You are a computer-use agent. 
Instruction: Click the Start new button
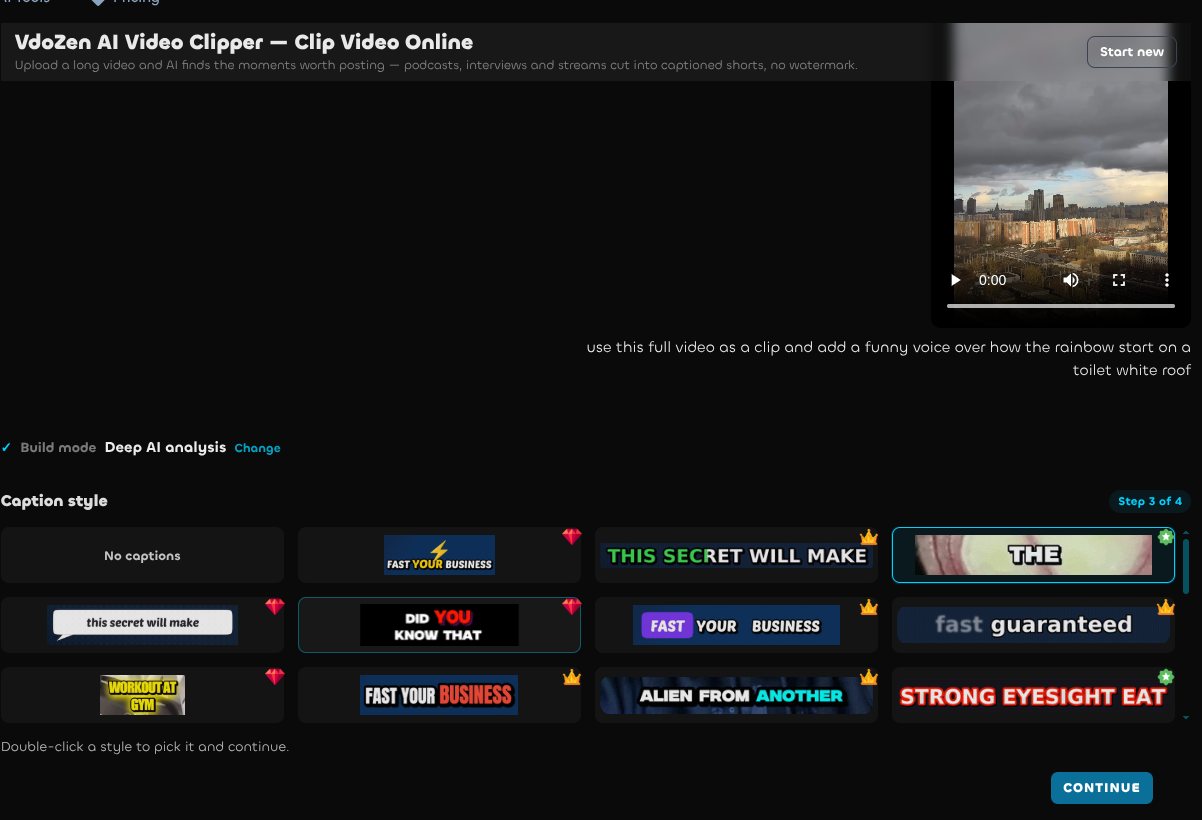point(1132,52)
